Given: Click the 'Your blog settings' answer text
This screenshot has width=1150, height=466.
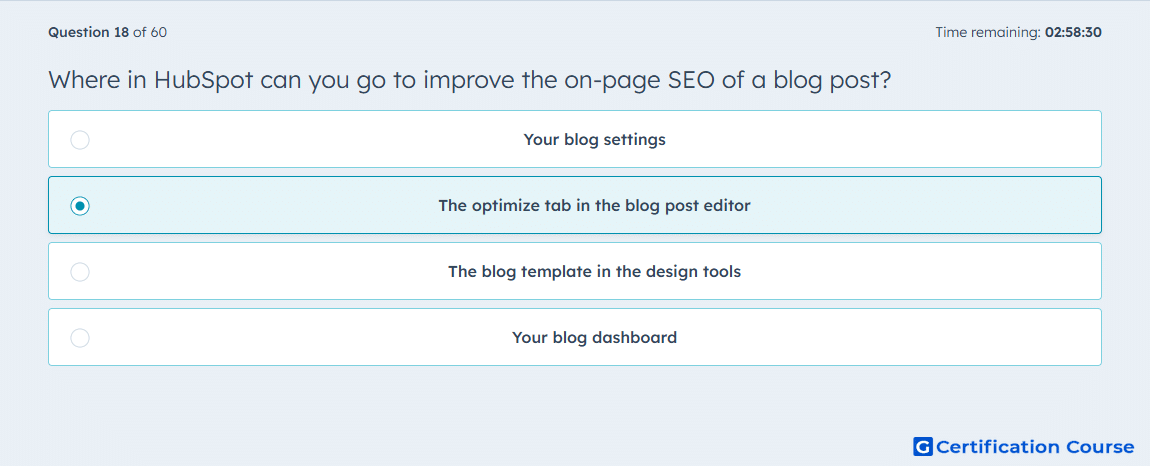Looking at the screenshot, I should pyautogui.click(x=594, y=139).
